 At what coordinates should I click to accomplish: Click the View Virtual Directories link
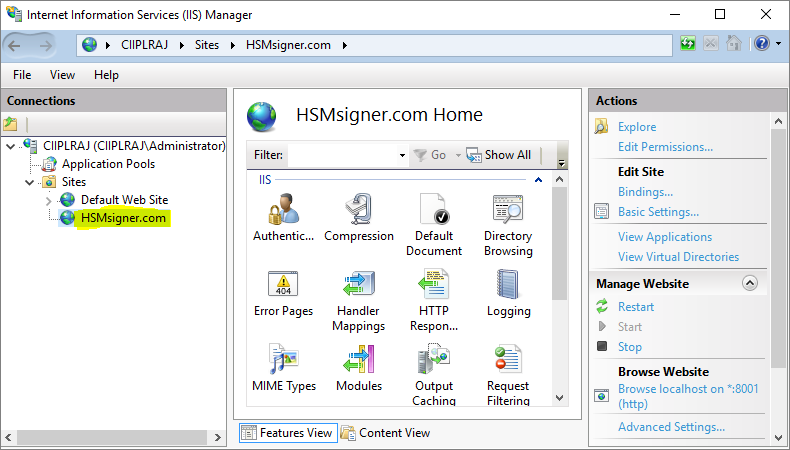679,257
